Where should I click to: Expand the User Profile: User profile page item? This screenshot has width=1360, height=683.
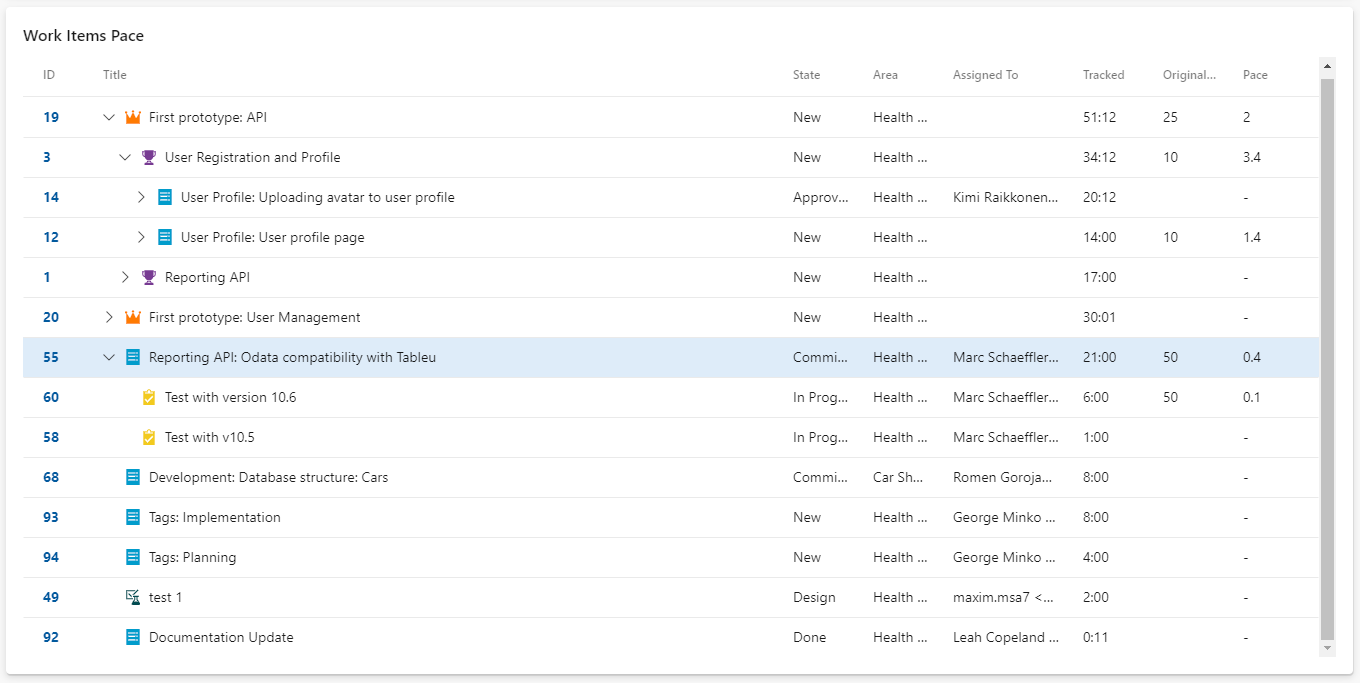click(141, 237)
